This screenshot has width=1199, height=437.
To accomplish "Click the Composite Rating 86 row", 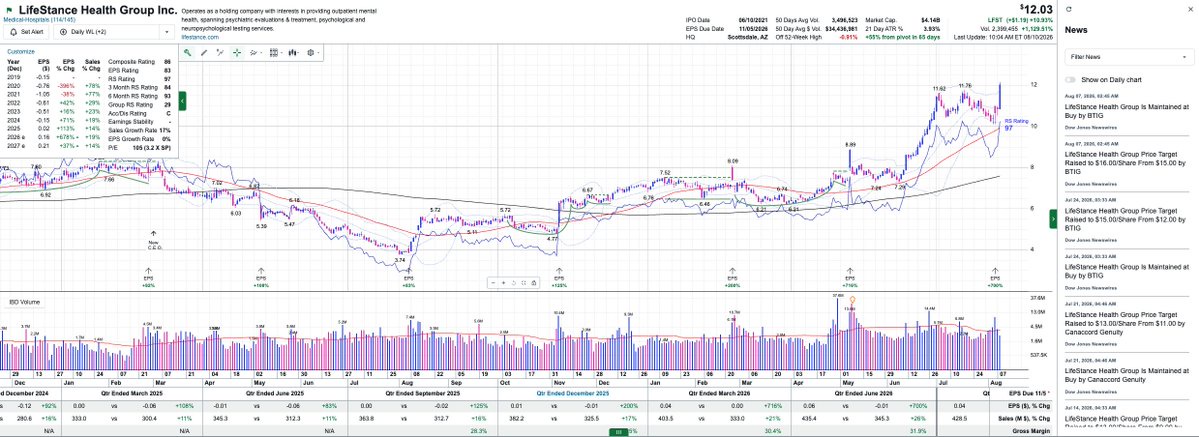I will (140, 61).
